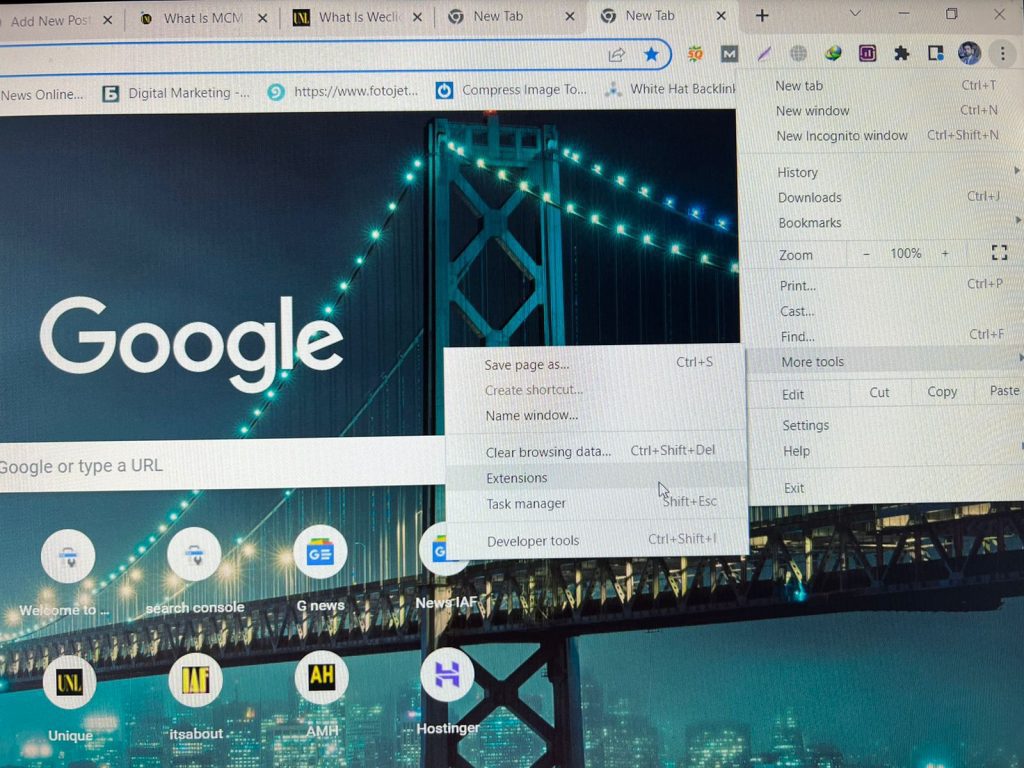The height and width of the screenshot is (768, 1024).
Task: Click the Copy button in Edit row
Action: tap(941, 392)
